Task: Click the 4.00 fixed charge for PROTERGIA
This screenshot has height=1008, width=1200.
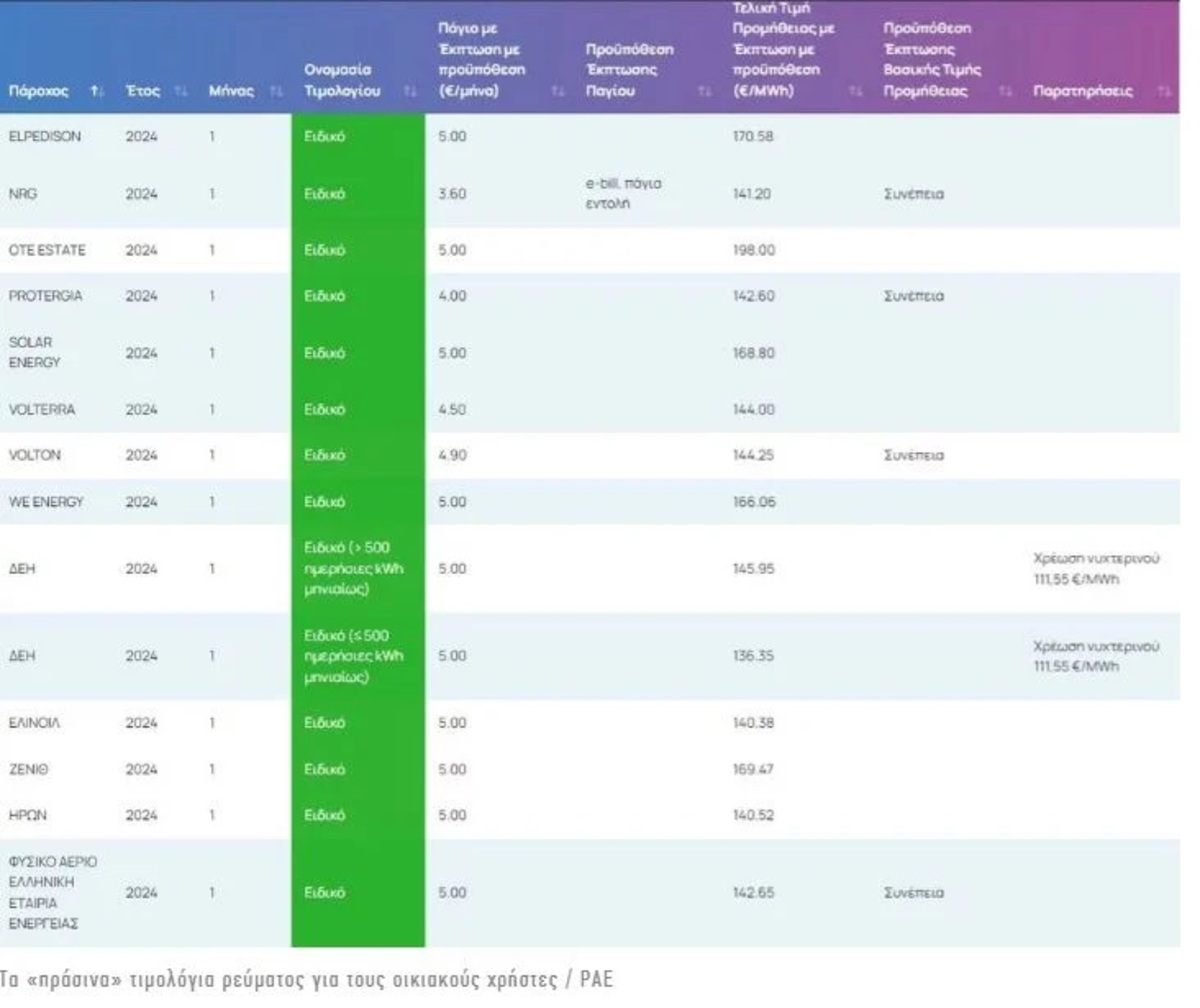Action: 452,296
